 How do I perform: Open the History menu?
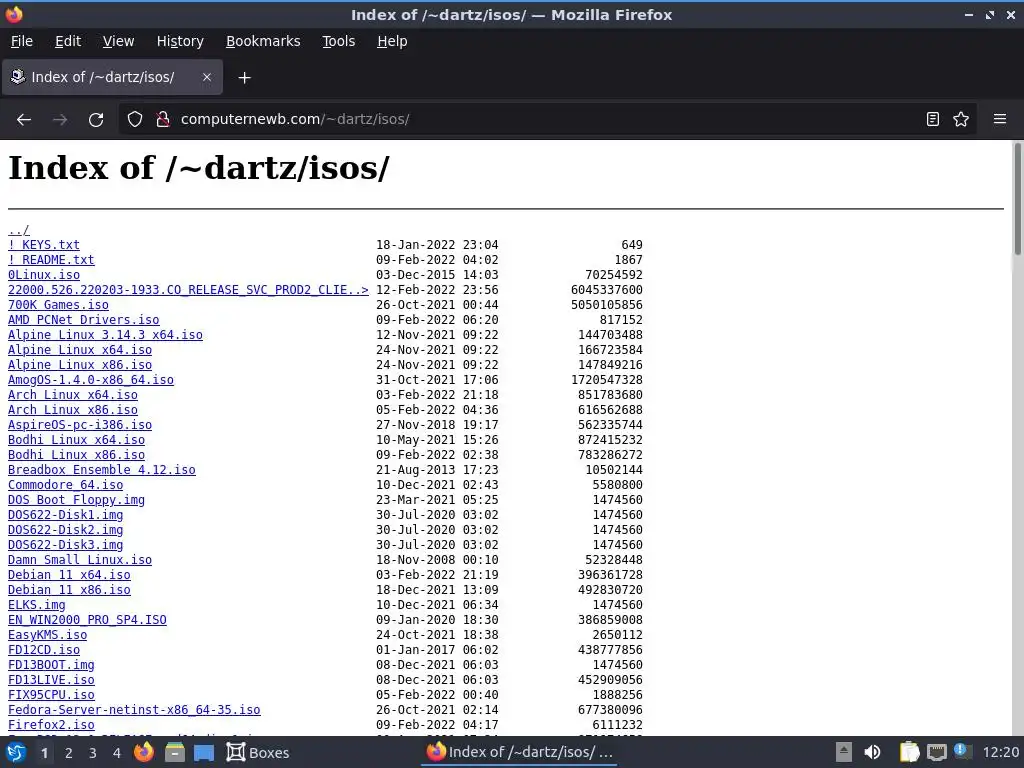(x=180, y=41)
